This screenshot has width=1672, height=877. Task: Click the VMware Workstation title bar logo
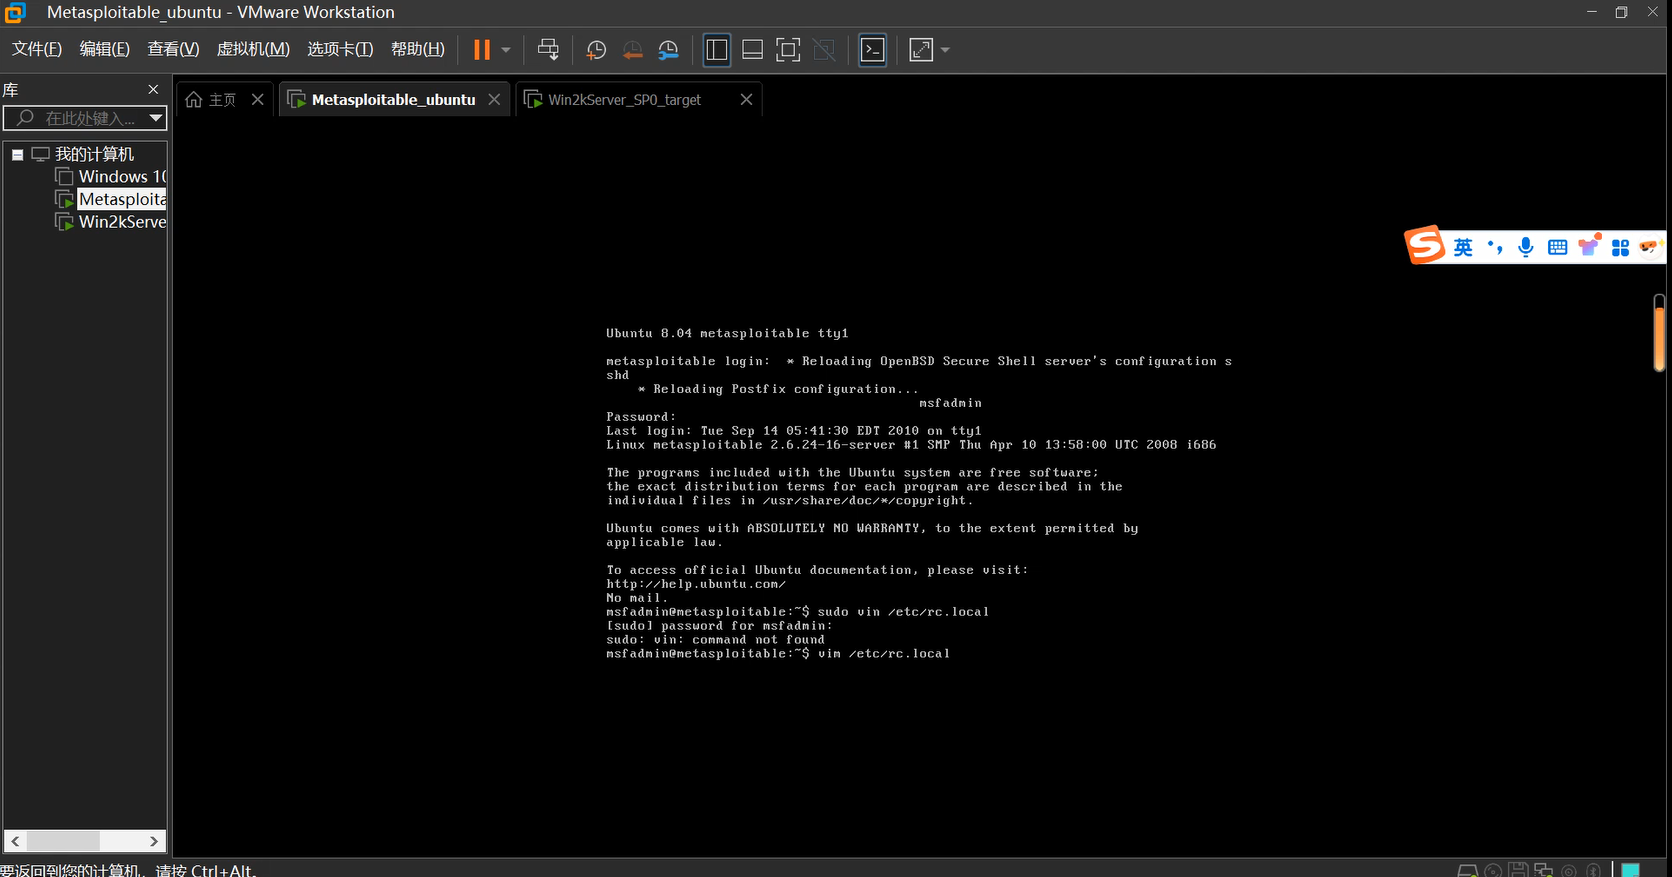(14, 12)
